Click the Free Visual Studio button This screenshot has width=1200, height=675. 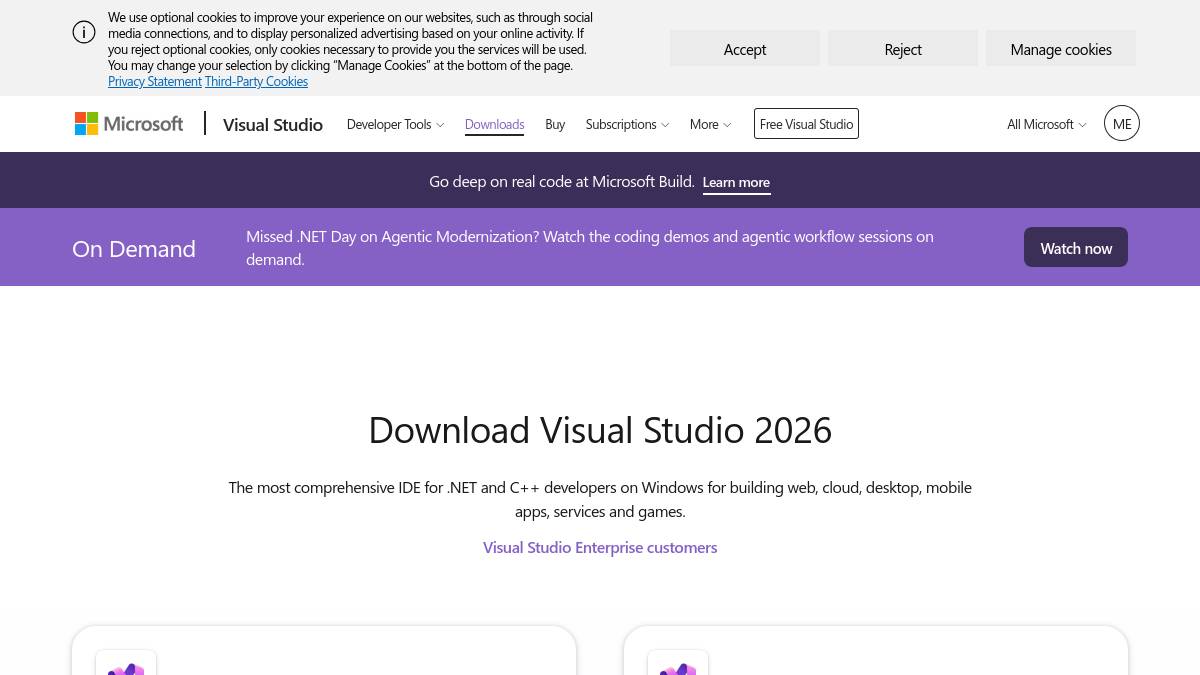pos(806,124)
